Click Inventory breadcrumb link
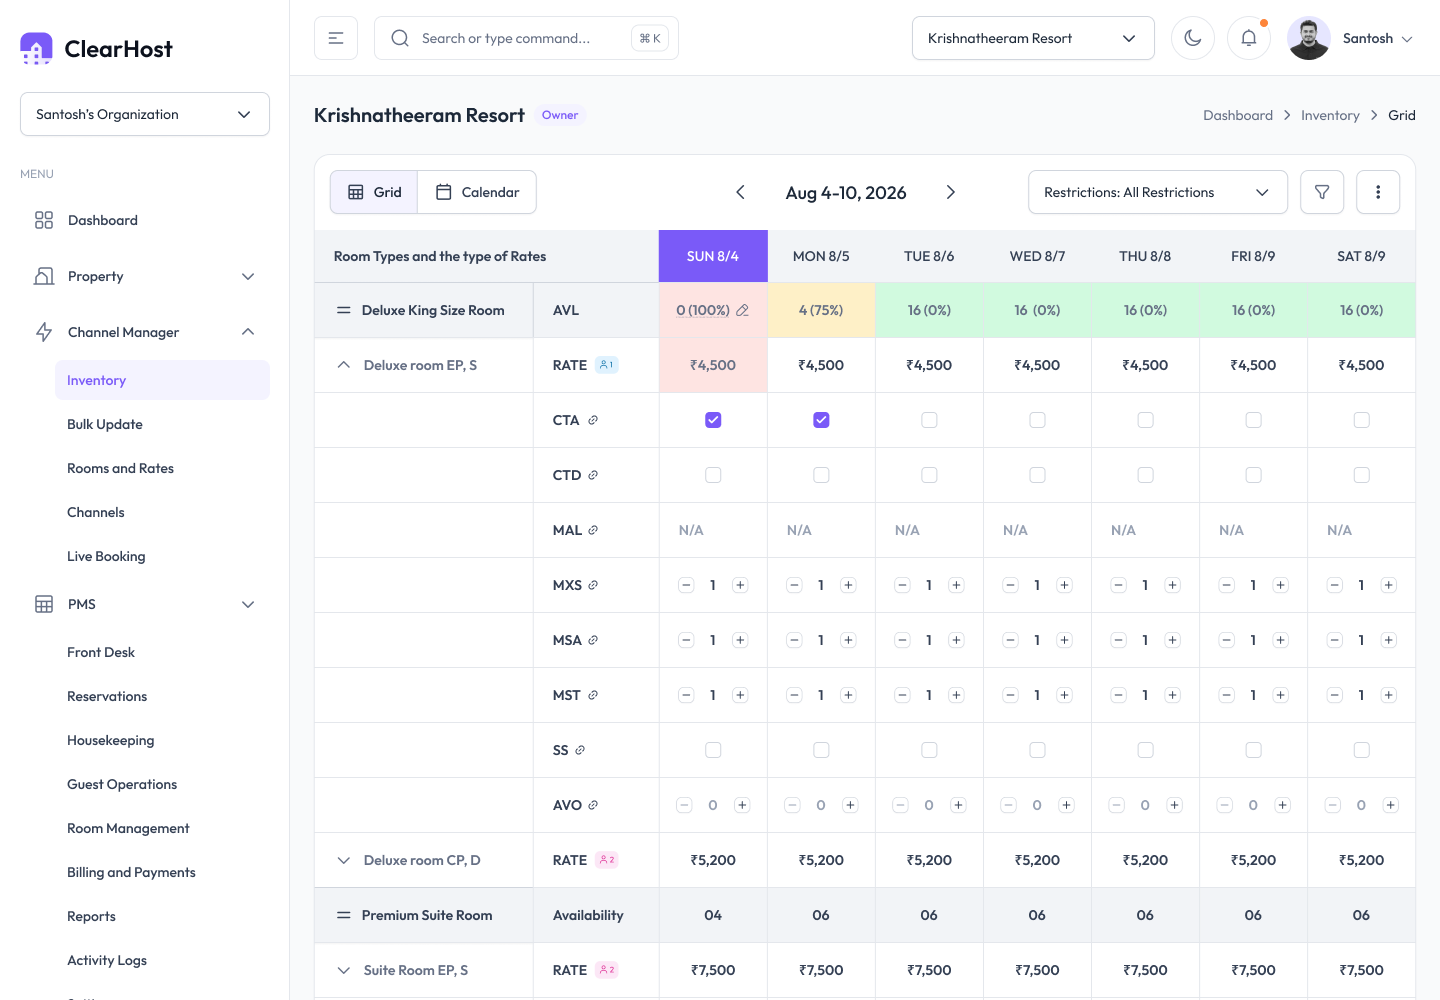The height and width of the screenshot is (1000, 1440). coord(1330,115)
